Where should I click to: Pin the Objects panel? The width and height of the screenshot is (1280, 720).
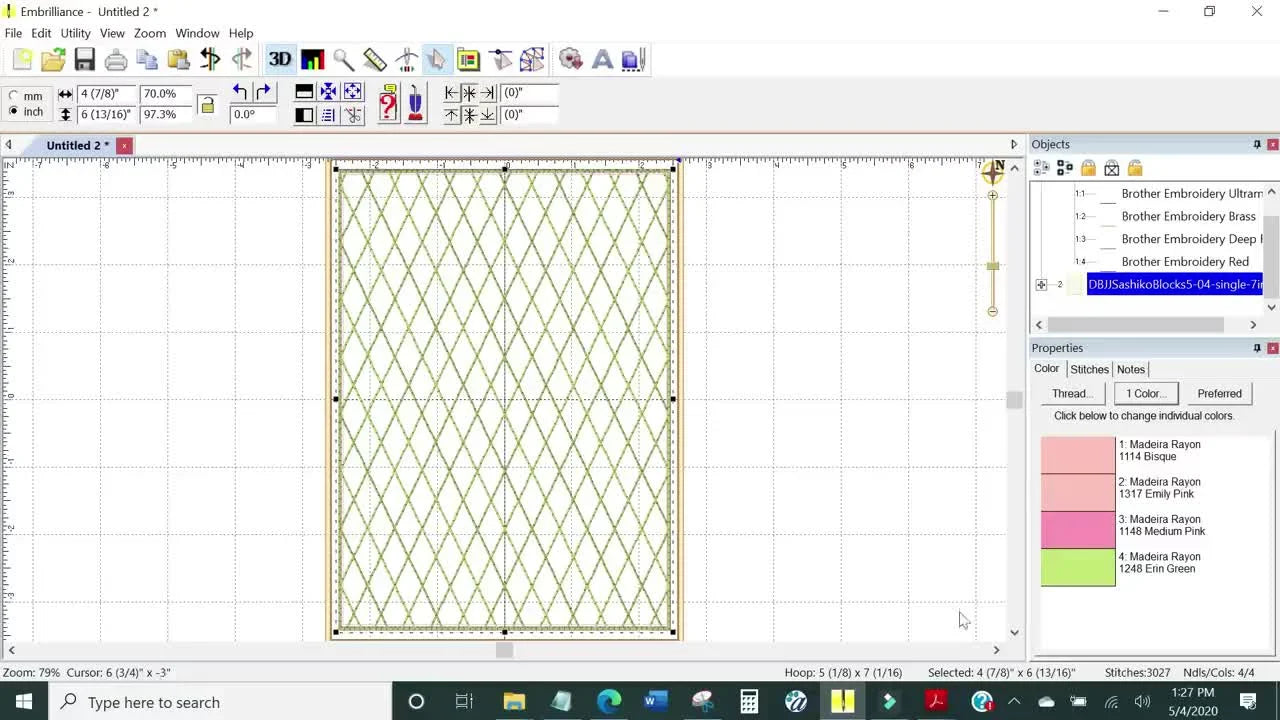tap(1257, 145)
